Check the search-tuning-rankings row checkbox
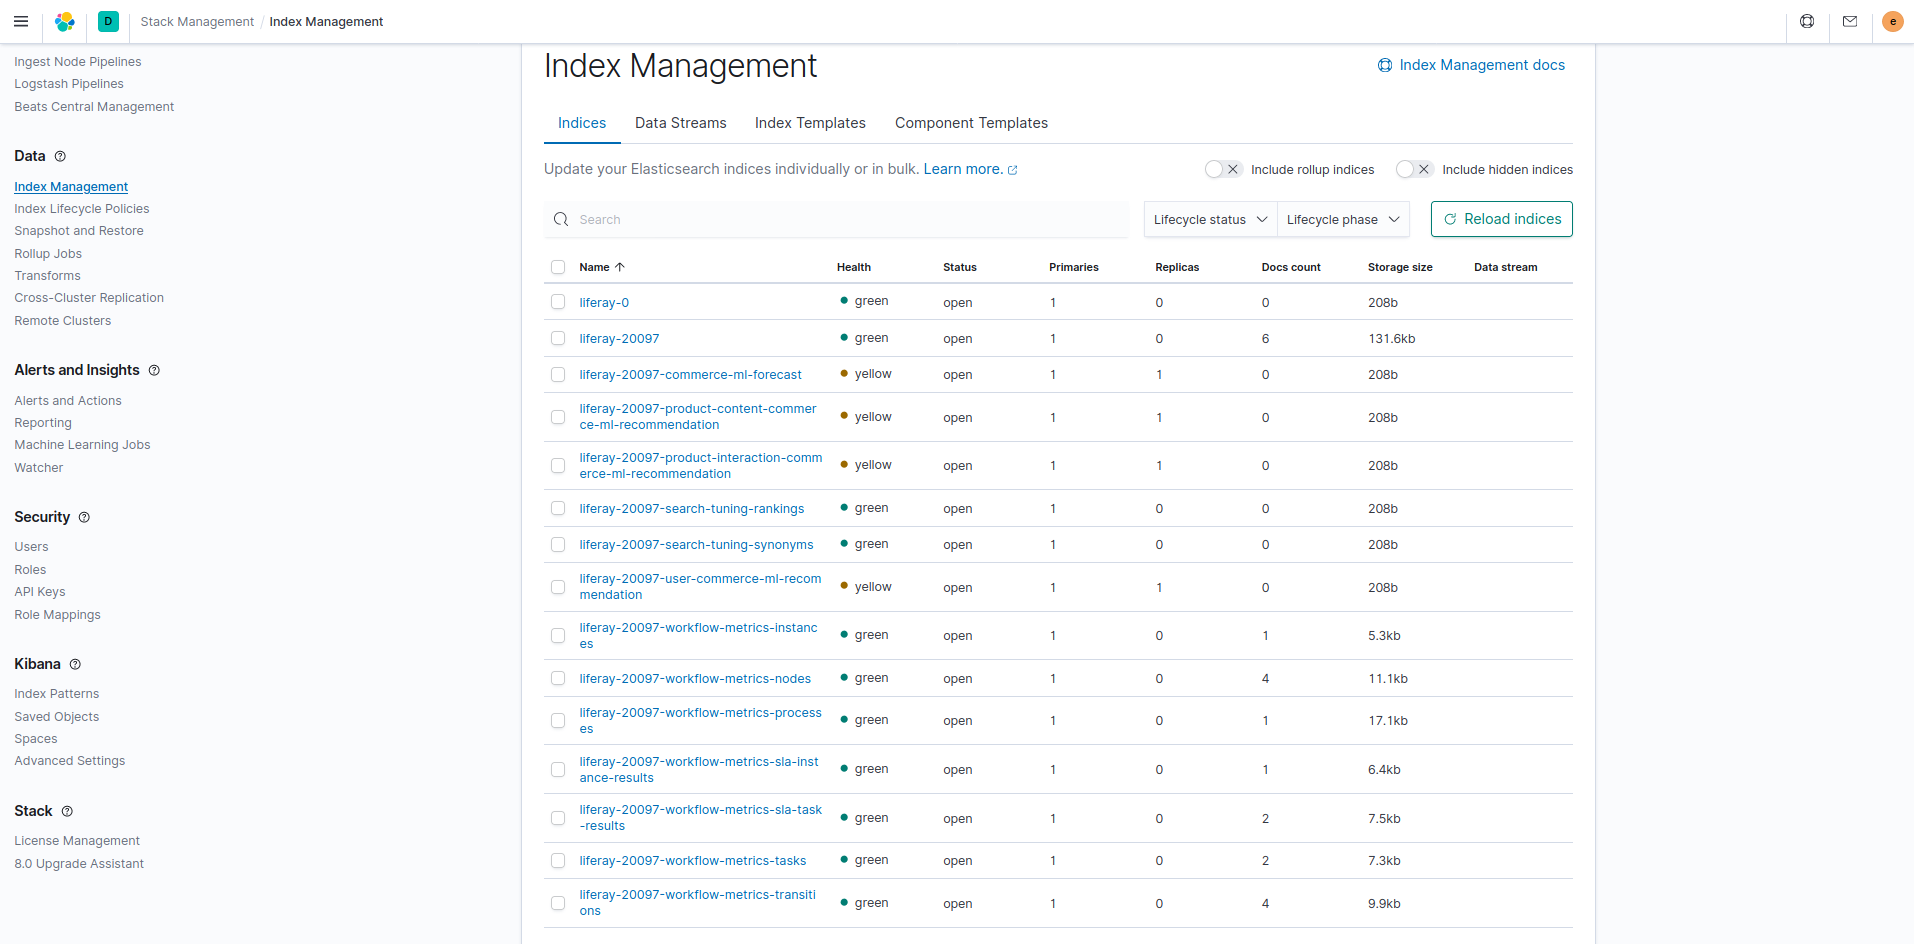 pos(558,508)
